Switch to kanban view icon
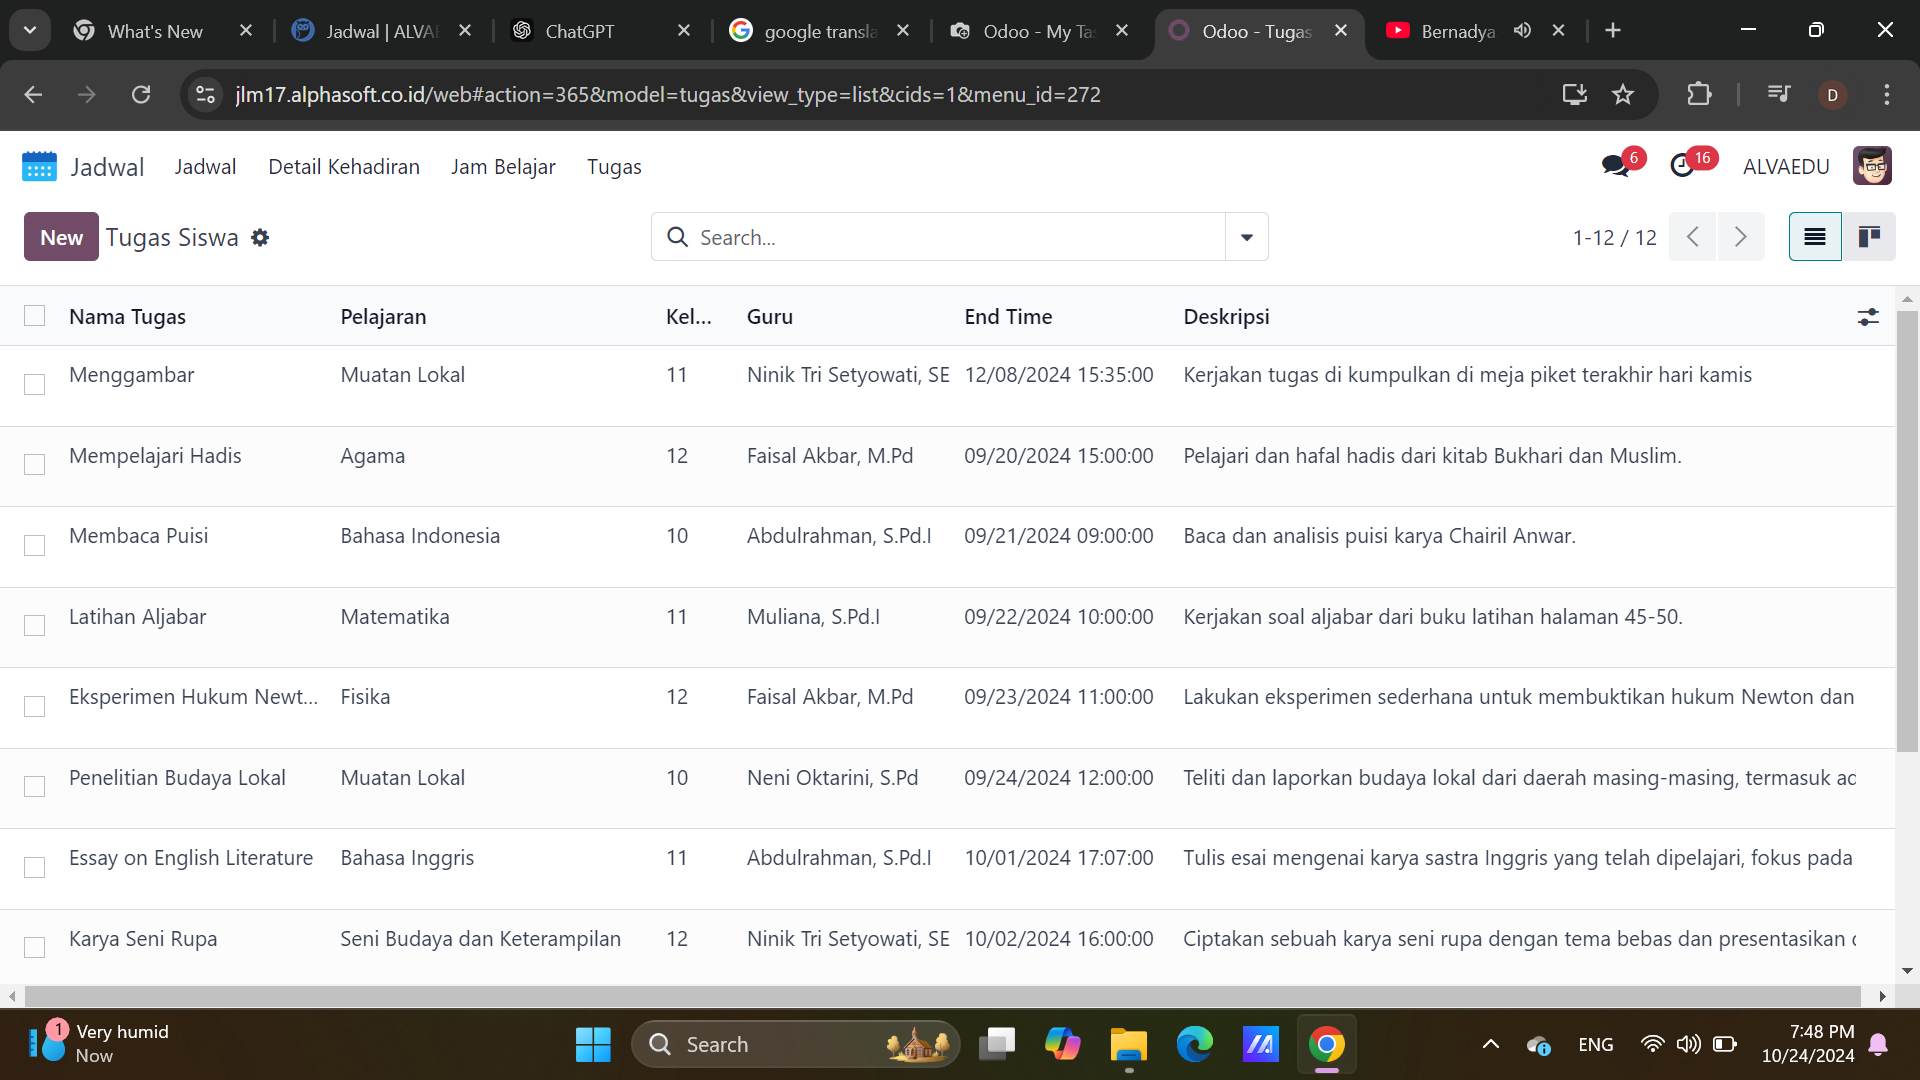This screenshot has width=1920, height=1080. pos(1868,237)
